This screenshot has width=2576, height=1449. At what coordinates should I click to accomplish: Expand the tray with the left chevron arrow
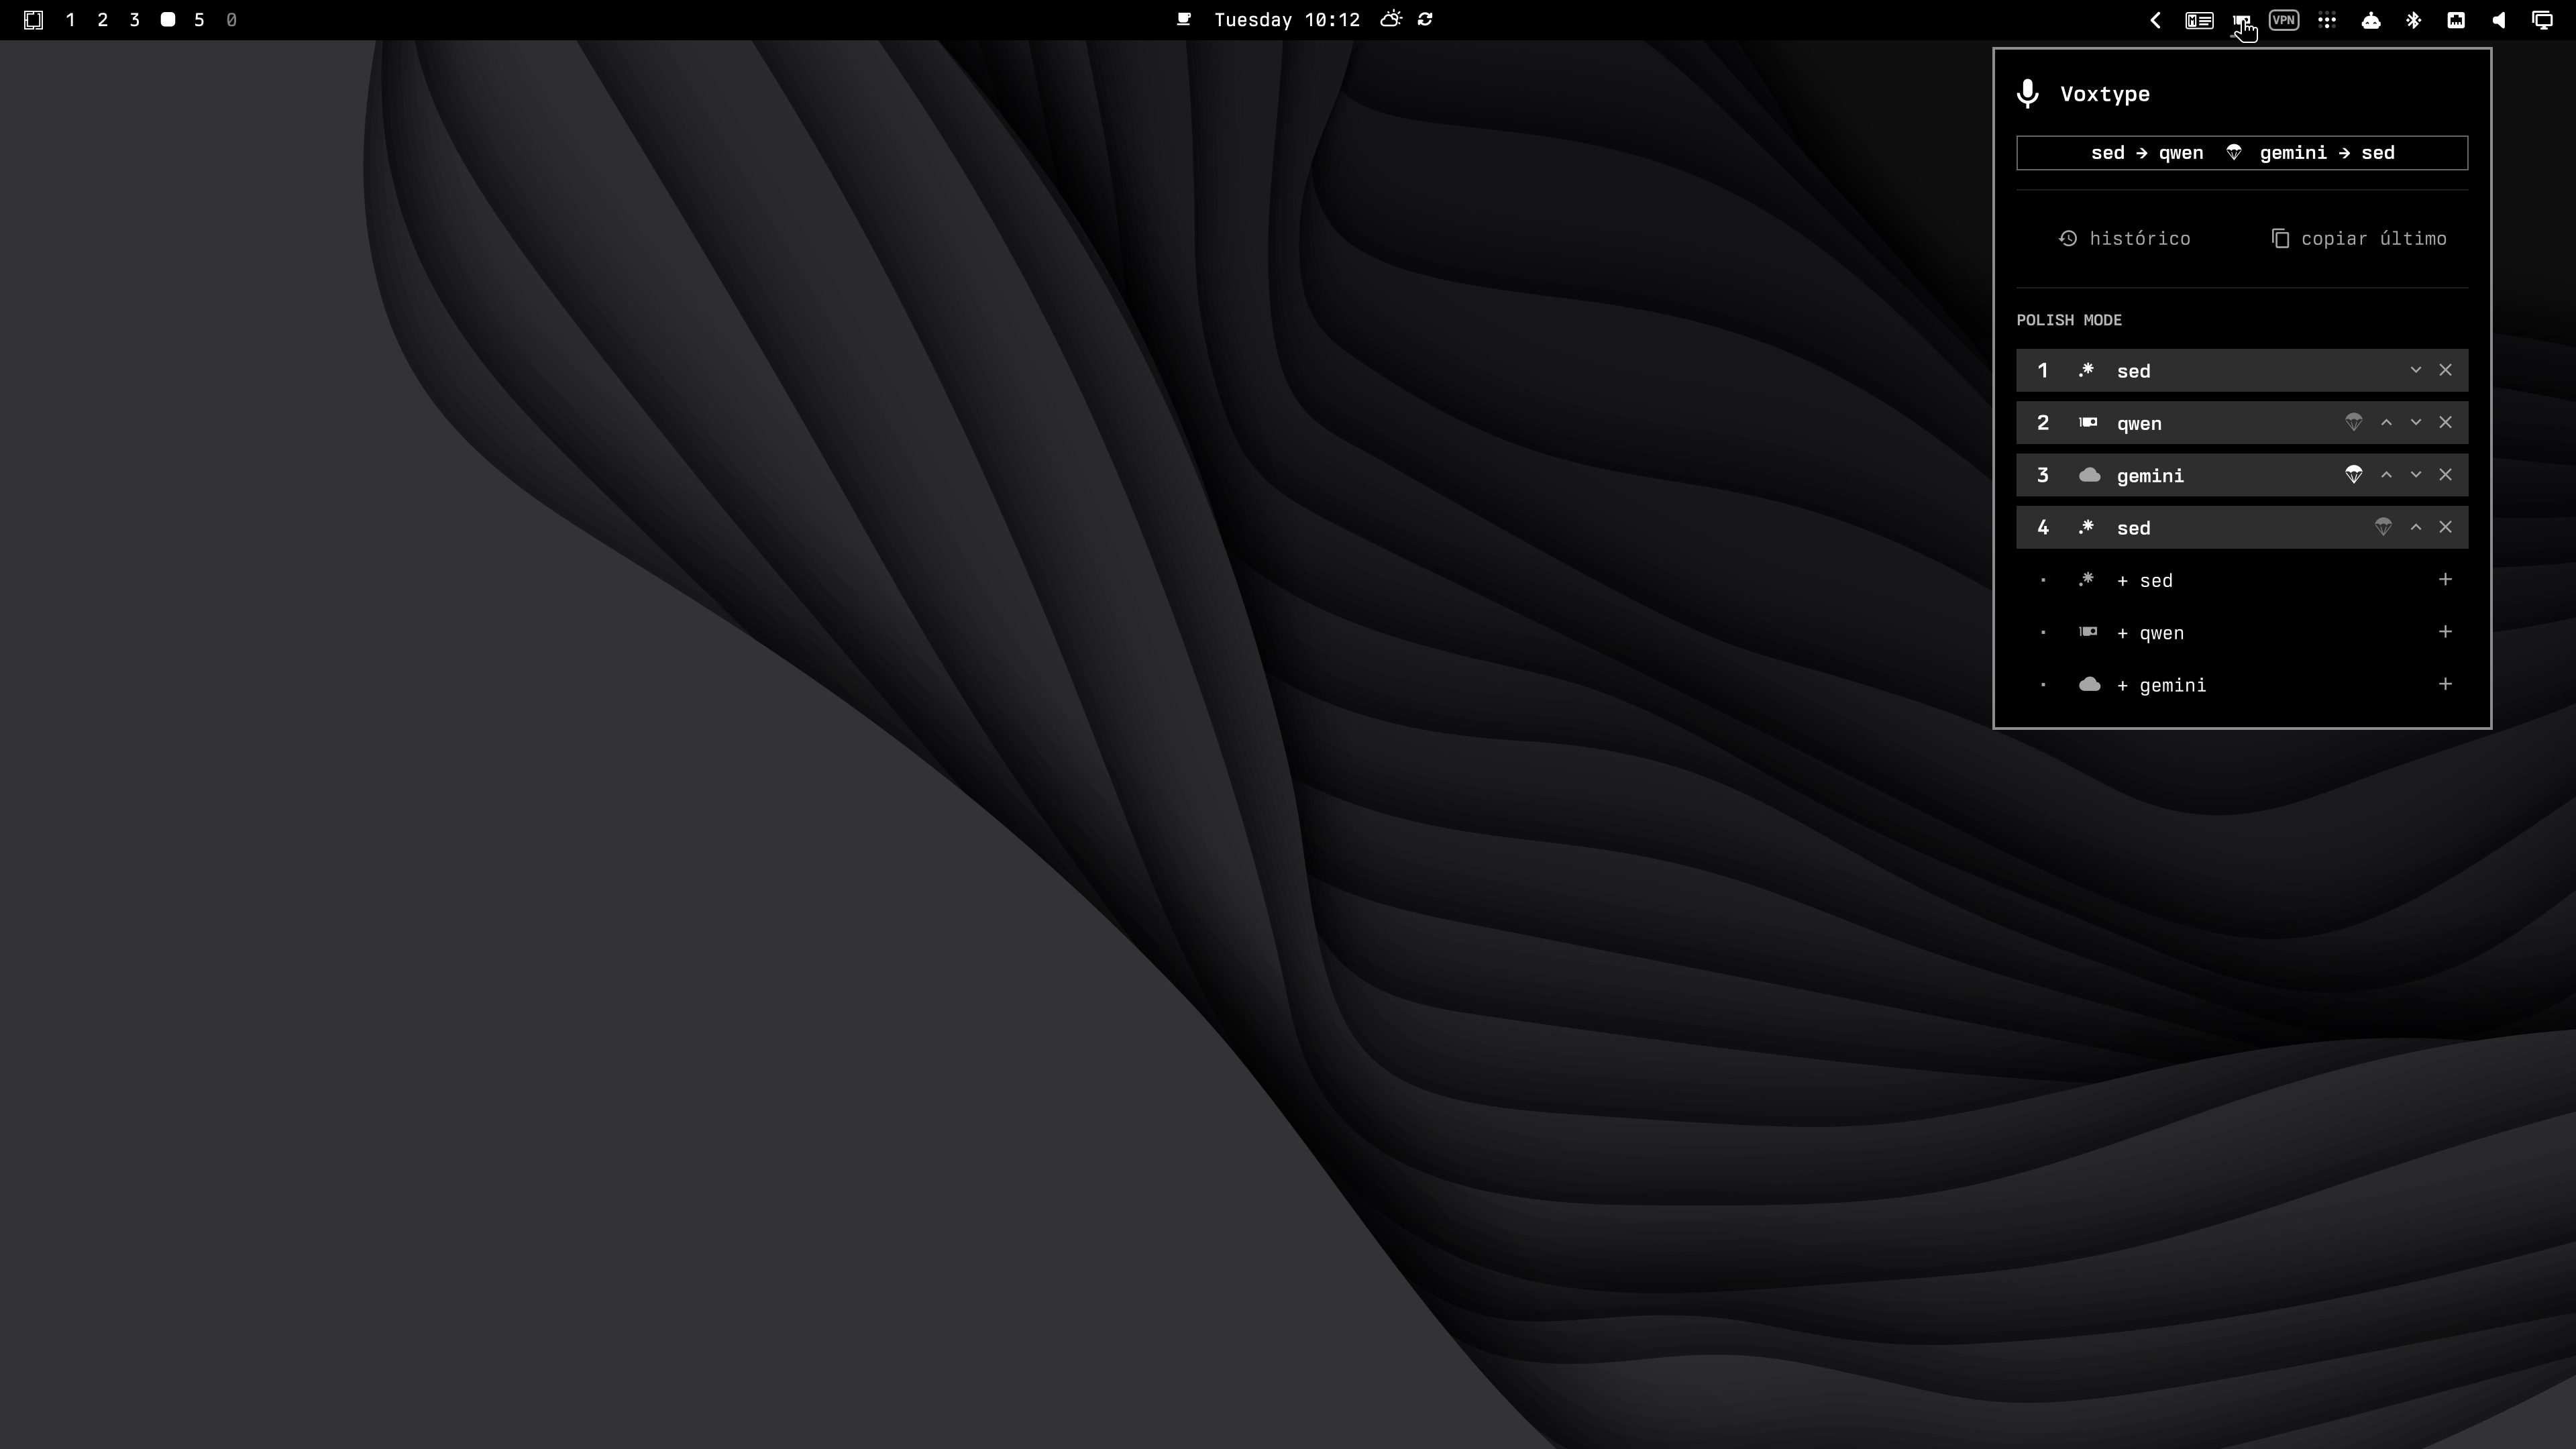2156,20
